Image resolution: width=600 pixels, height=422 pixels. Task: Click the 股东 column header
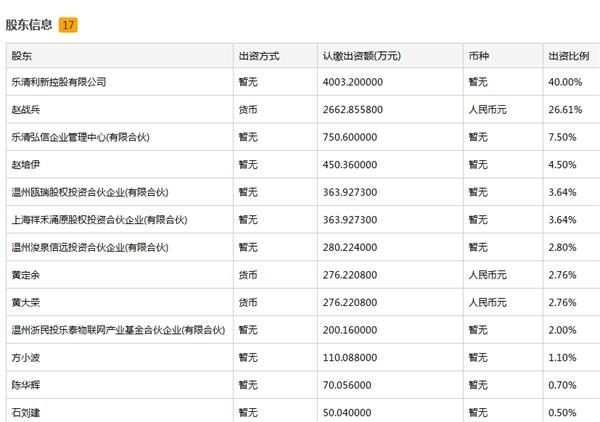(20, 56)
